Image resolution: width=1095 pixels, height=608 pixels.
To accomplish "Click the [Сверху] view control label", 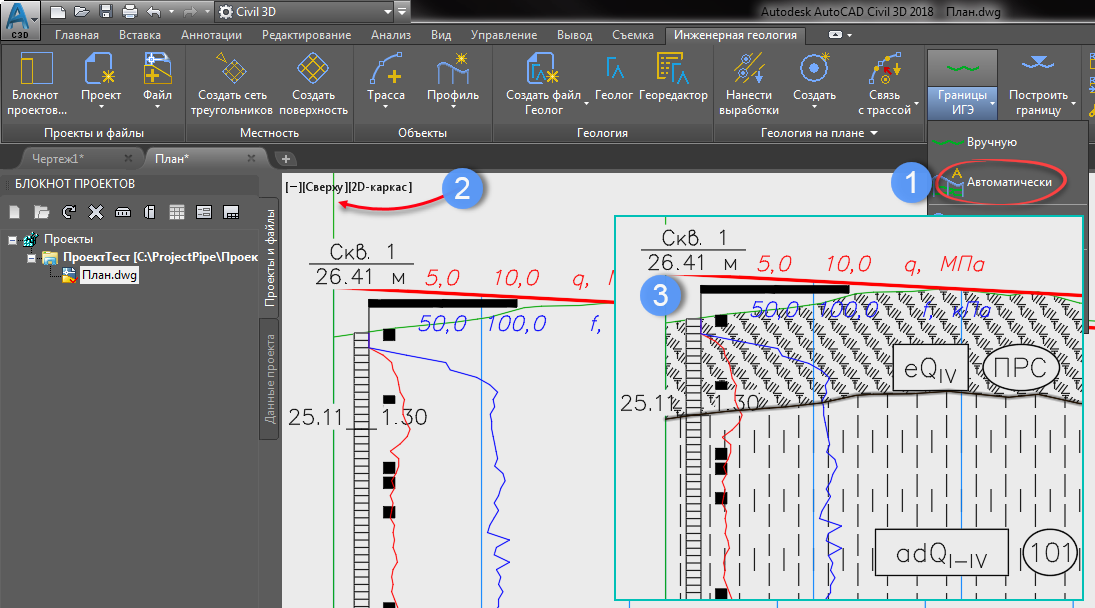I will click(324, 187).
